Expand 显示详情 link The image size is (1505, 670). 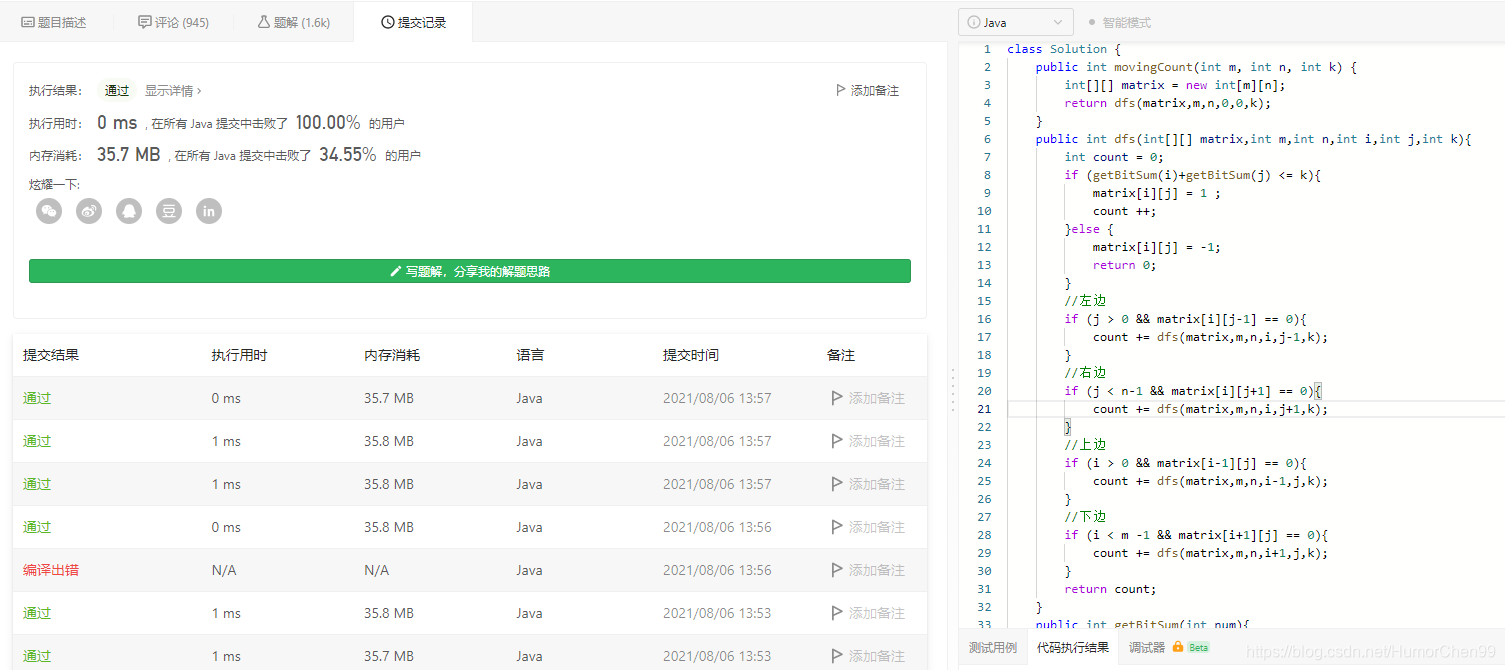(173, 91)
